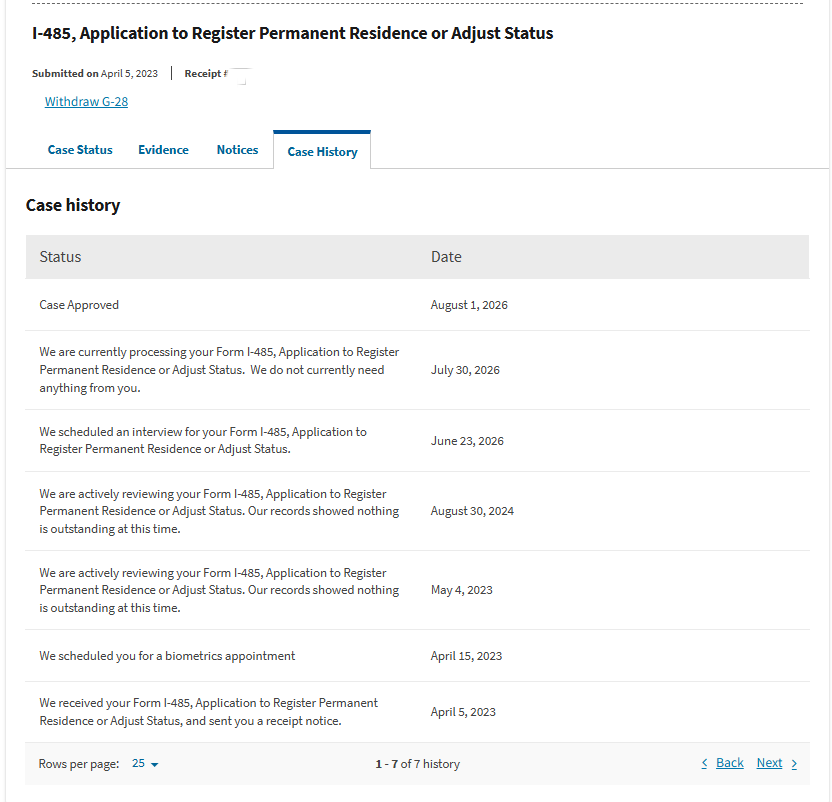Open the Notices tab
Viewport: 832px width, 802px height.
(x=237, y=150)
